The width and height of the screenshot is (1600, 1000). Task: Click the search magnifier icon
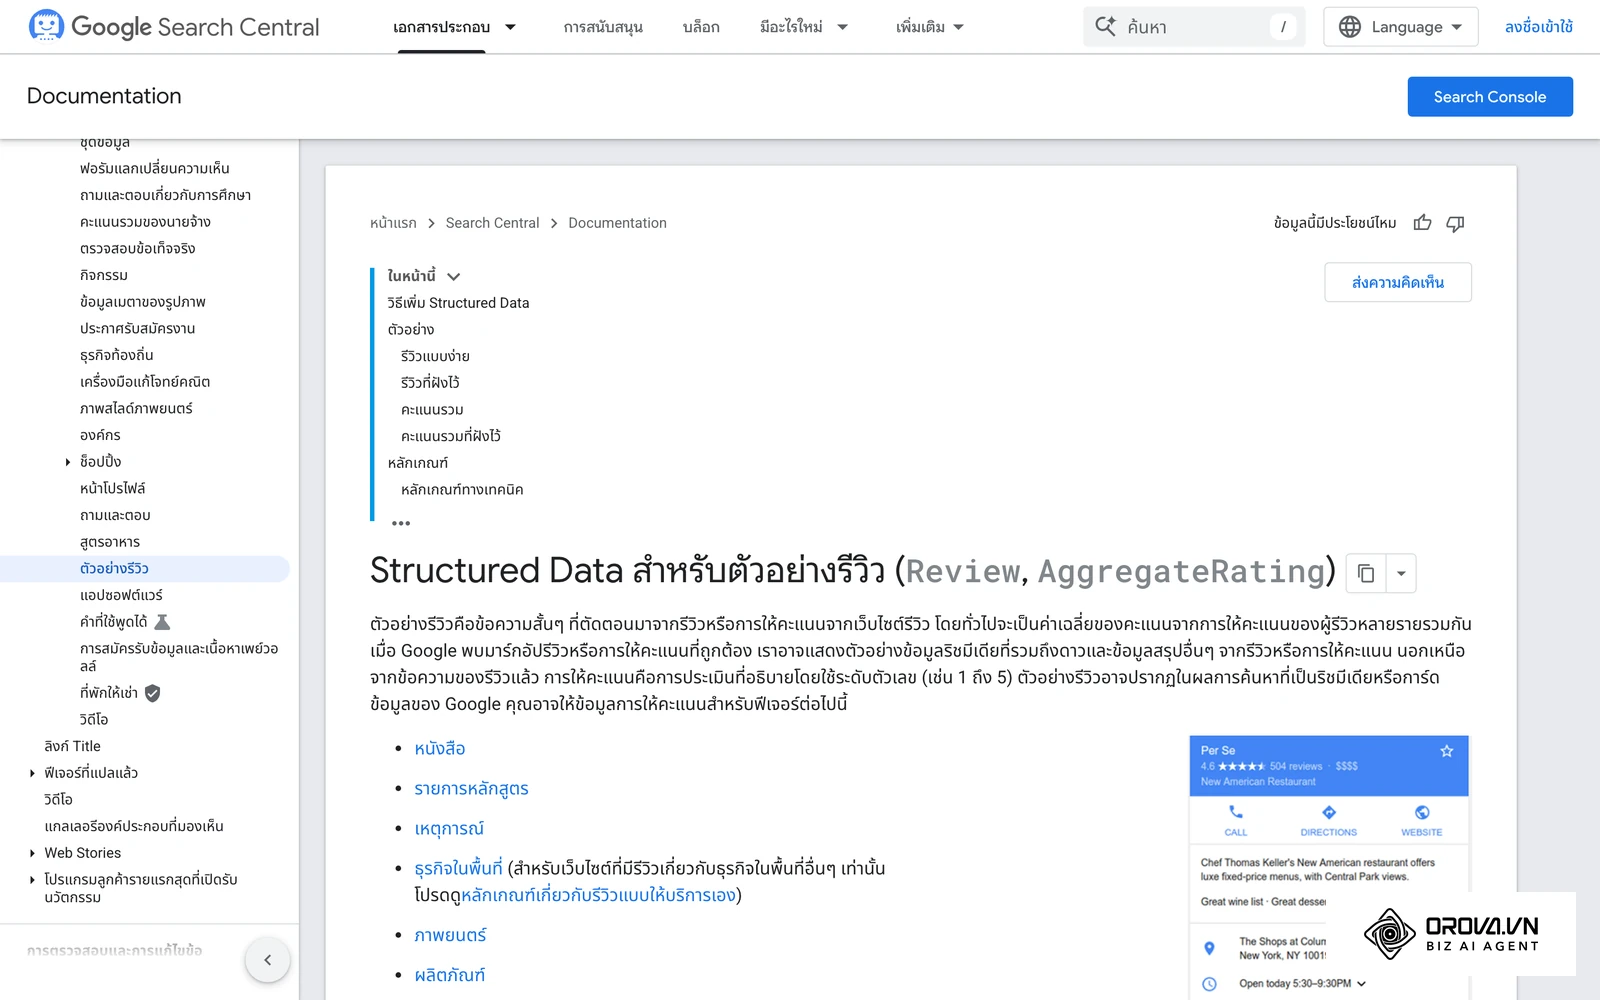coord(1105,27)
